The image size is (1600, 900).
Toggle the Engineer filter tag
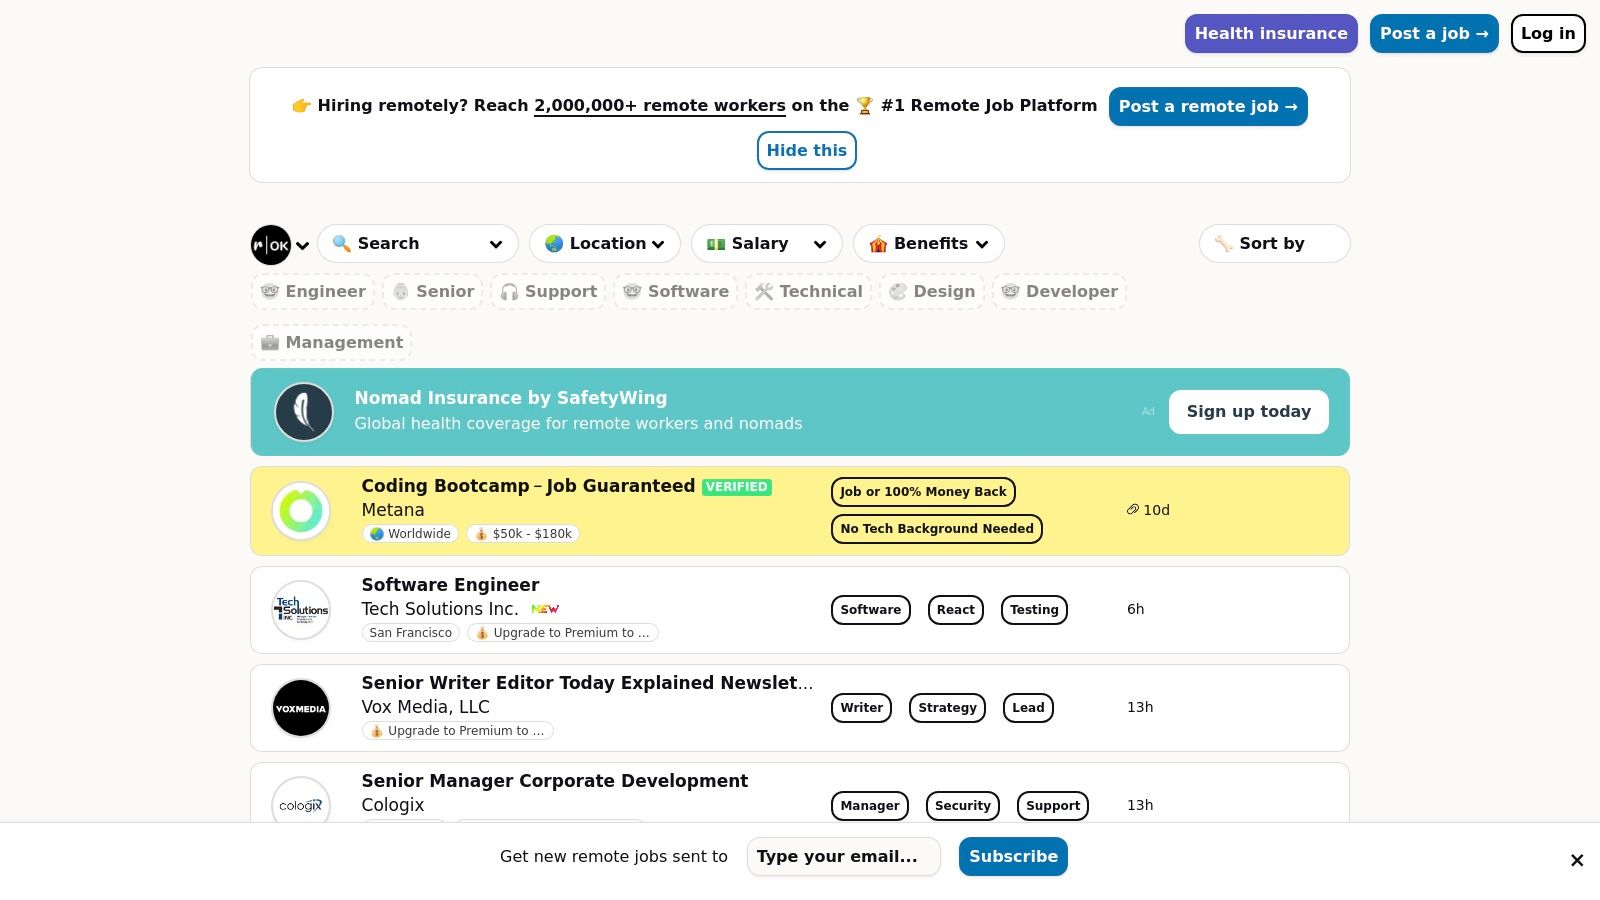coord(314,292)
